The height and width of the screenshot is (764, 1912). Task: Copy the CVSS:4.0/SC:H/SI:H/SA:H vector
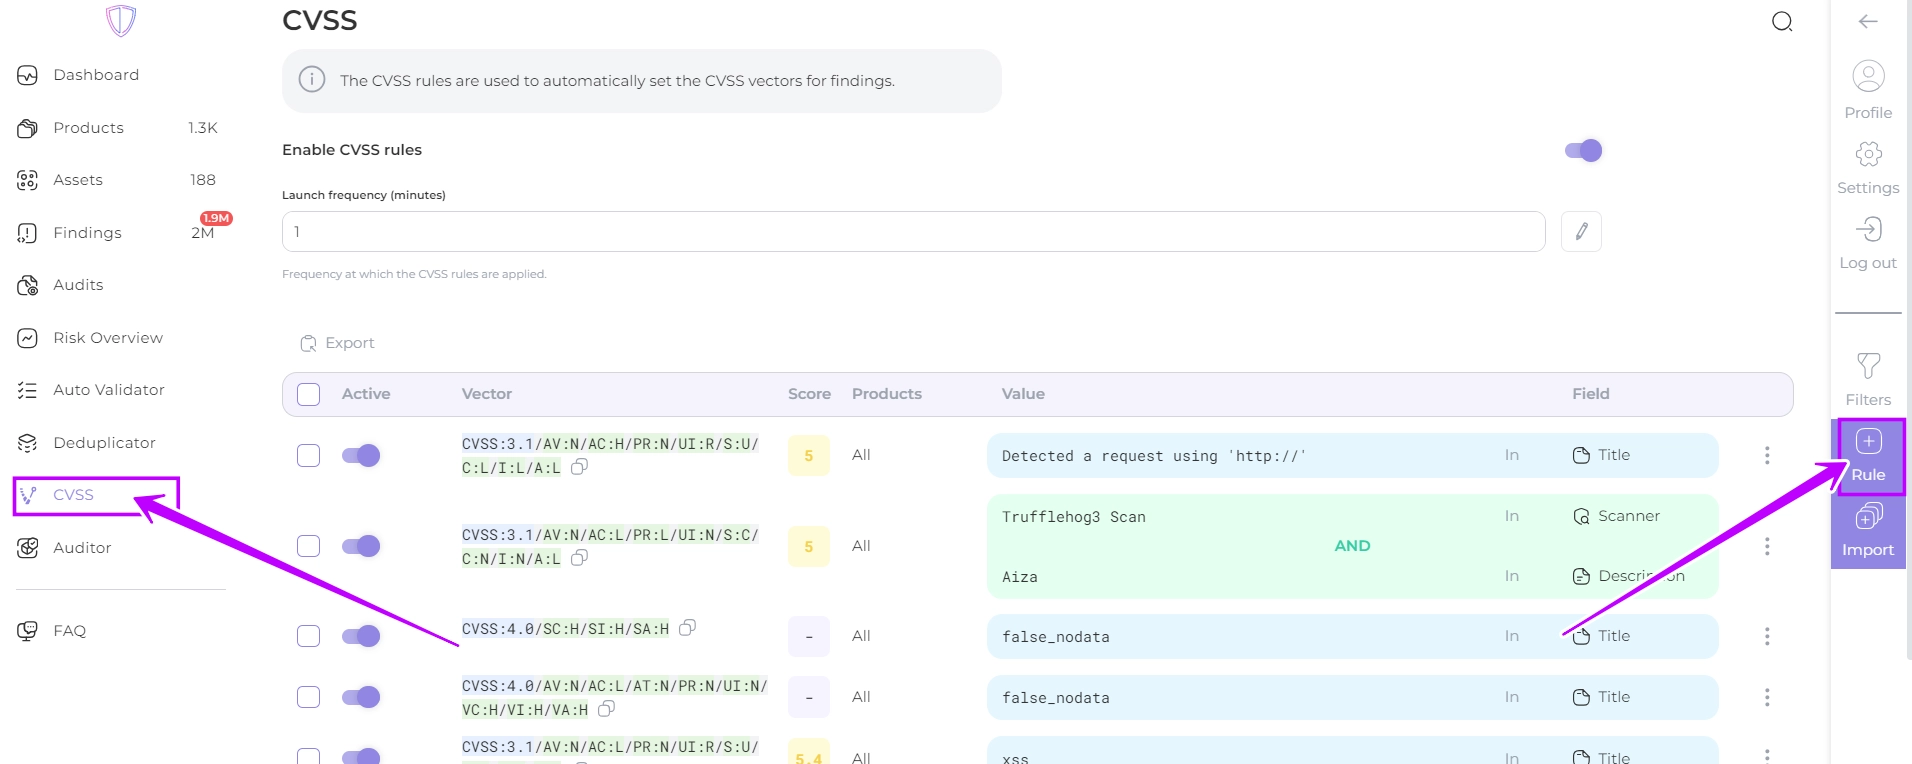tap(687, 628)
